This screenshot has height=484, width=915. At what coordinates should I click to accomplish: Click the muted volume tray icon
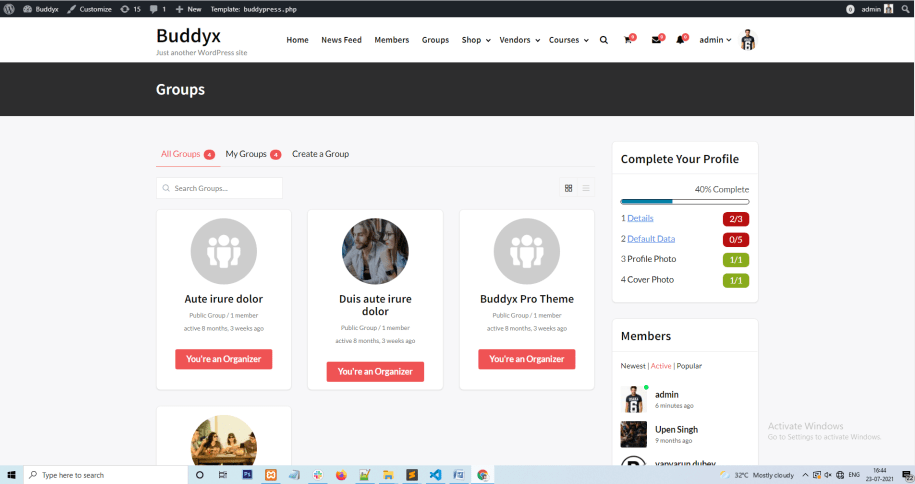click(x=828, y=475)
